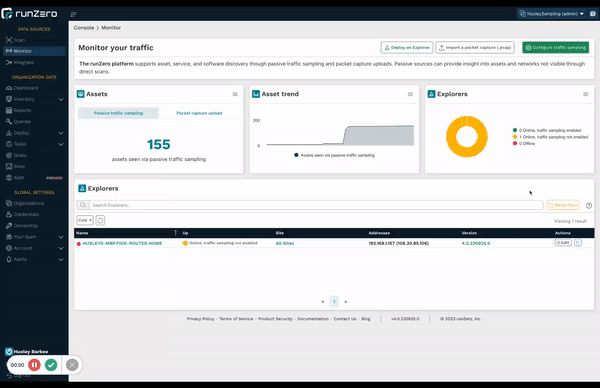
Task: Open HUXLEYS-MBP.FIOS-ROUTER.HOME explorer link
Action: [x=122, y=243]
